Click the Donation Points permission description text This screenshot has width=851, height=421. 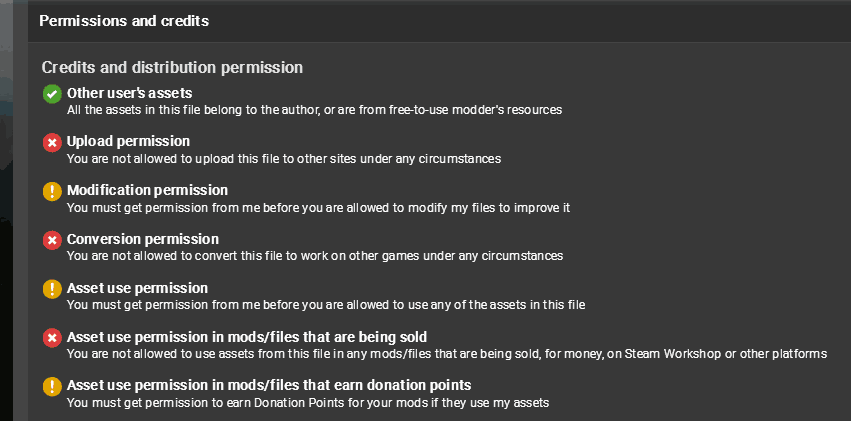308,403
